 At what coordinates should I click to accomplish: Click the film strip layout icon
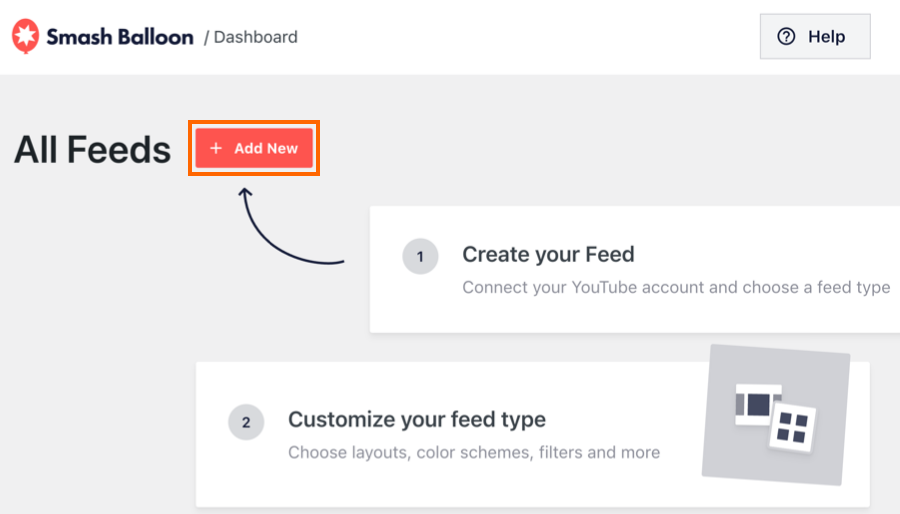(759, 404)
